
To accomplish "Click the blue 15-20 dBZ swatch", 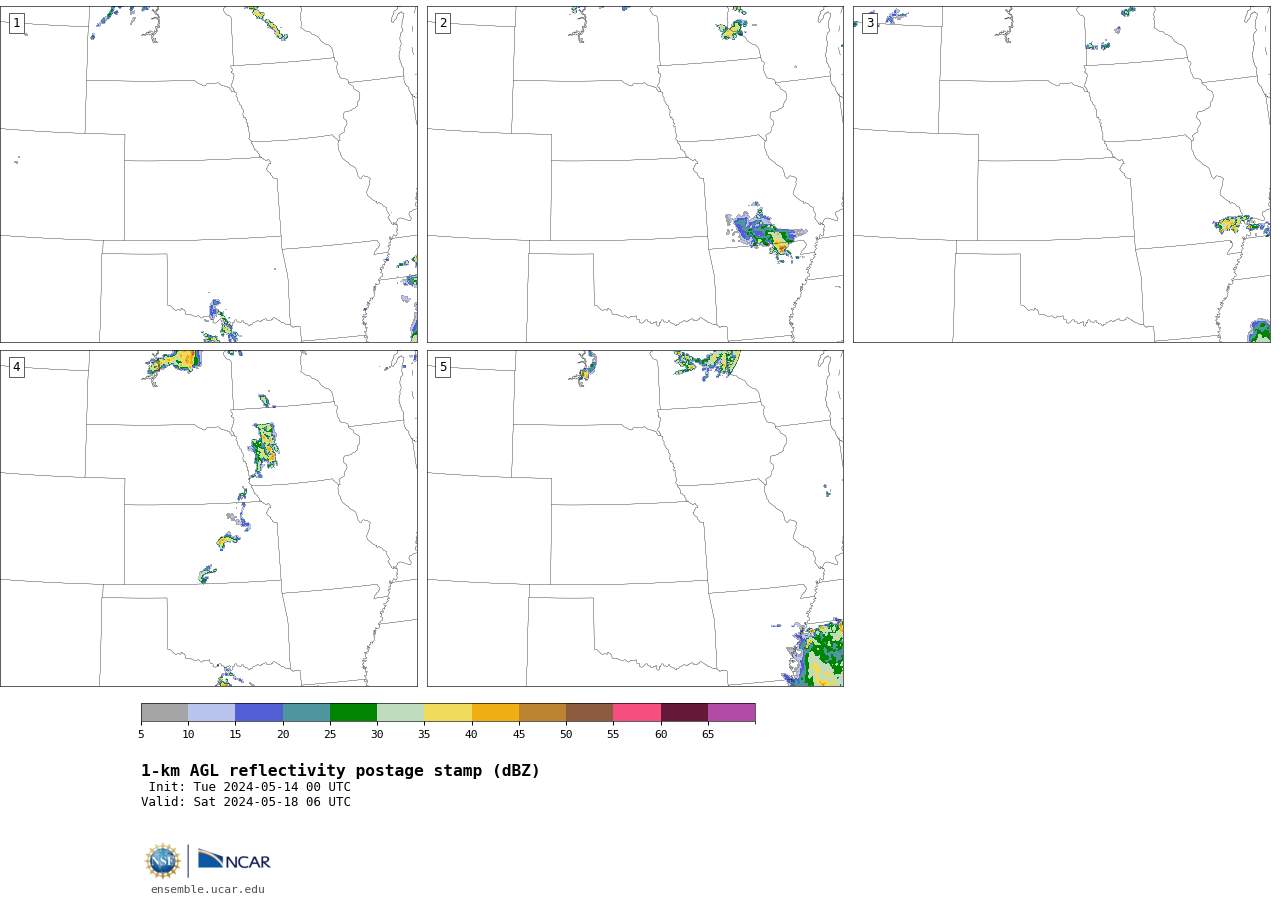I will (x=259, y=713).
